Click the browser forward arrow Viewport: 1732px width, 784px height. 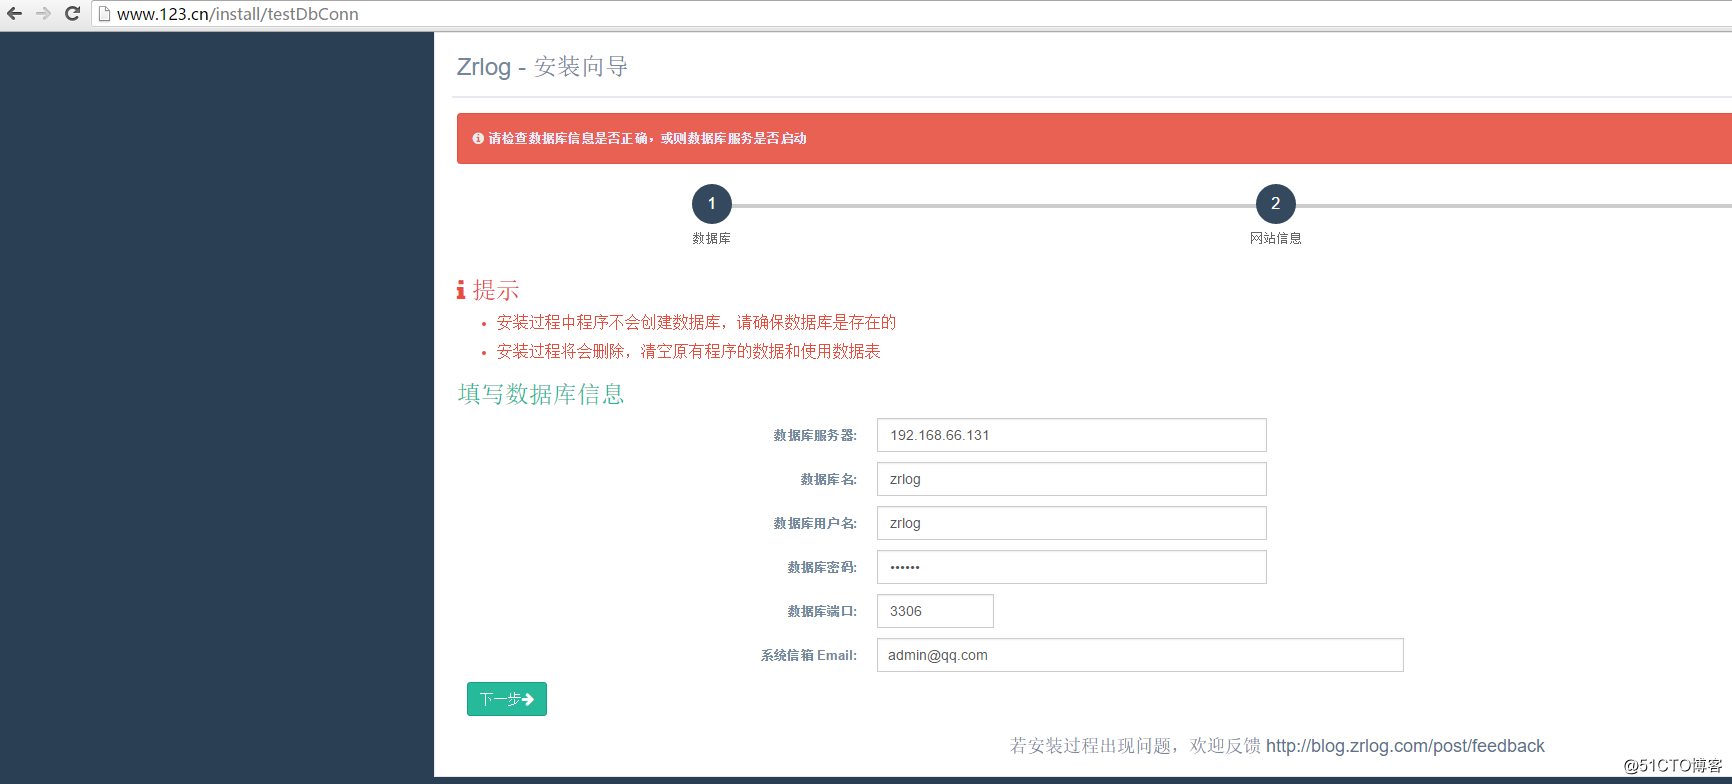[43, 14]
